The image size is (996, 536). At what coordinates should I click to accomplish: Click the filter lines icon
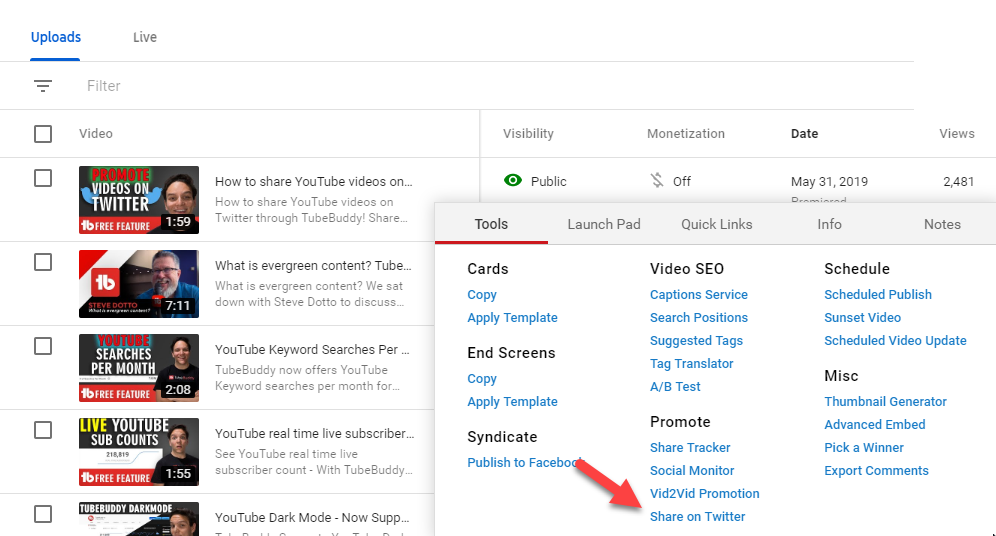point(43,86)
